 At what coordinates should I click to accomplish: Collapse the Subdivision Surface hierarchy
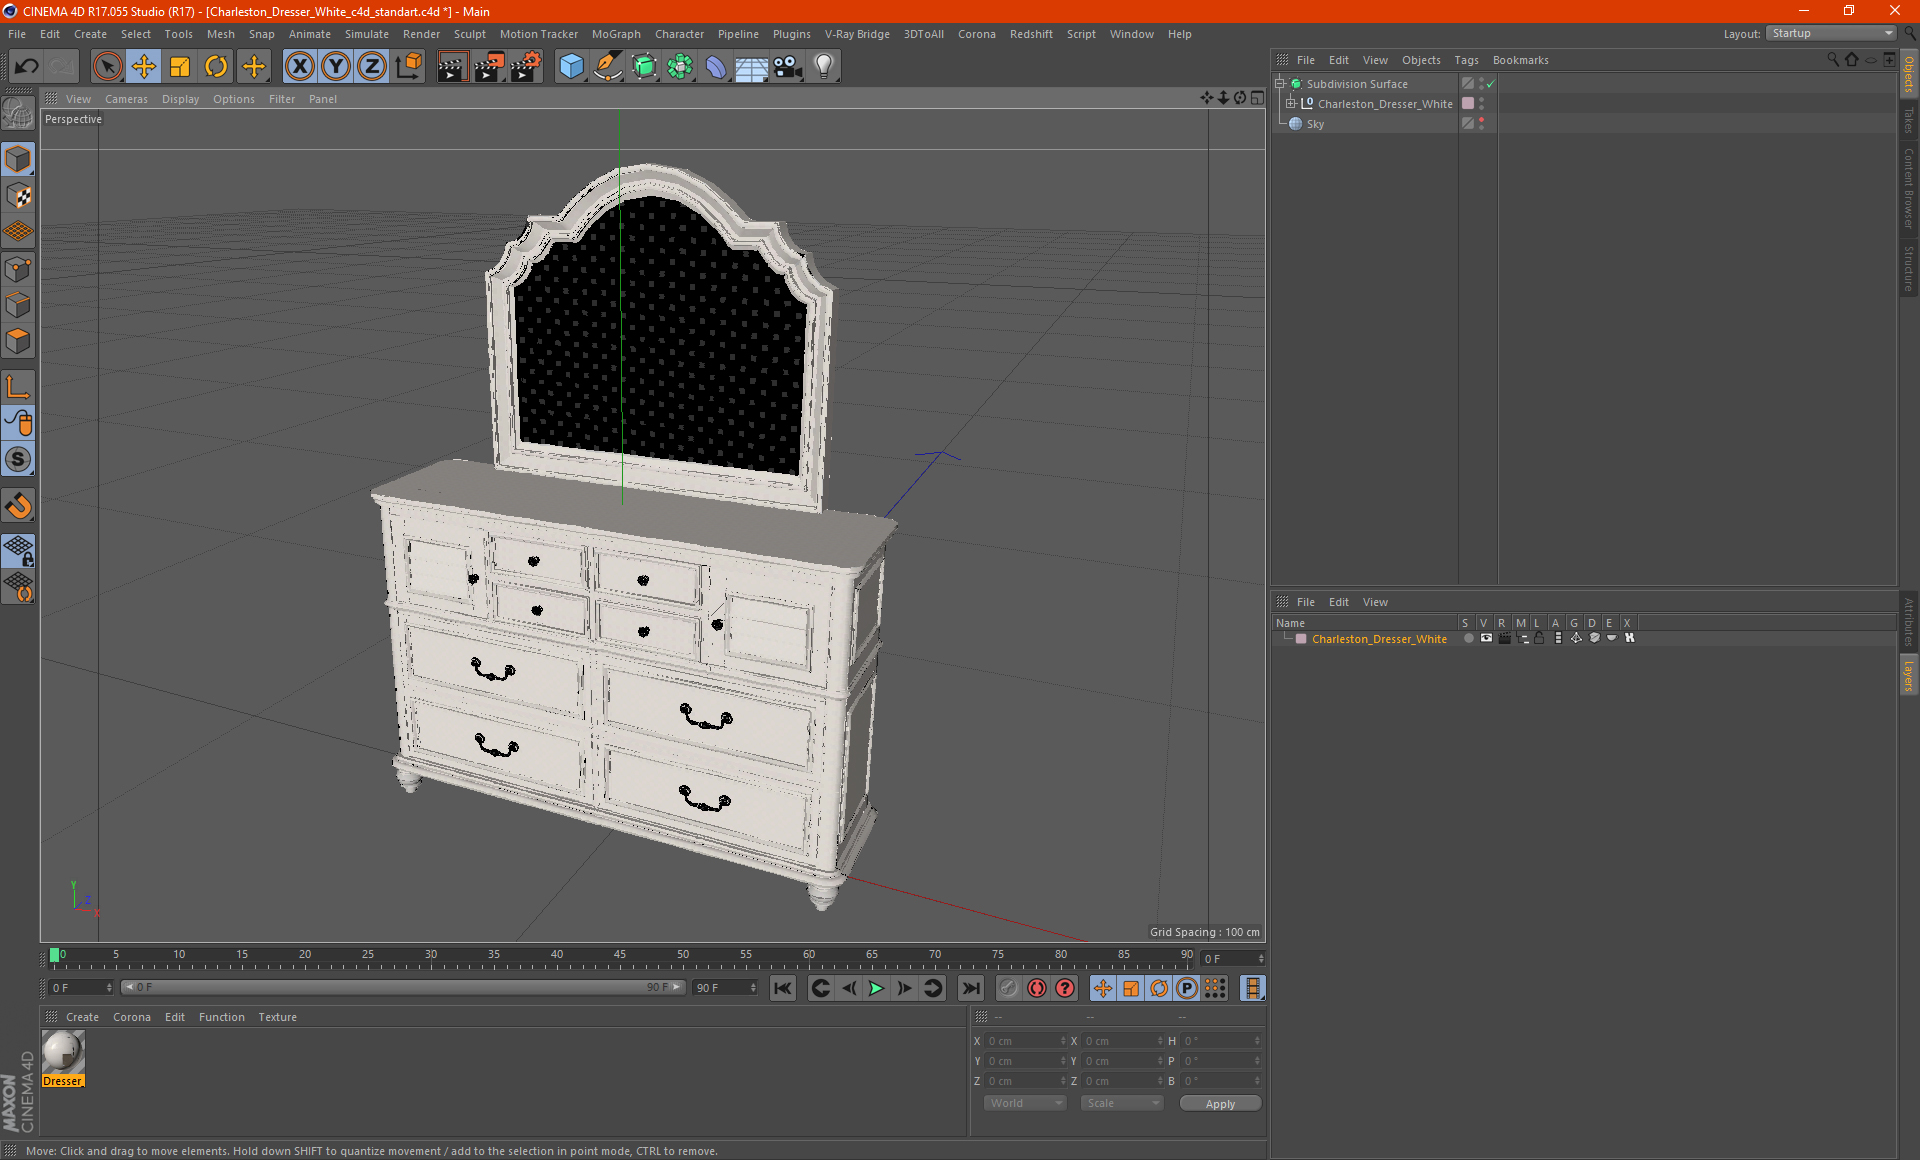tap(1280, 83)
